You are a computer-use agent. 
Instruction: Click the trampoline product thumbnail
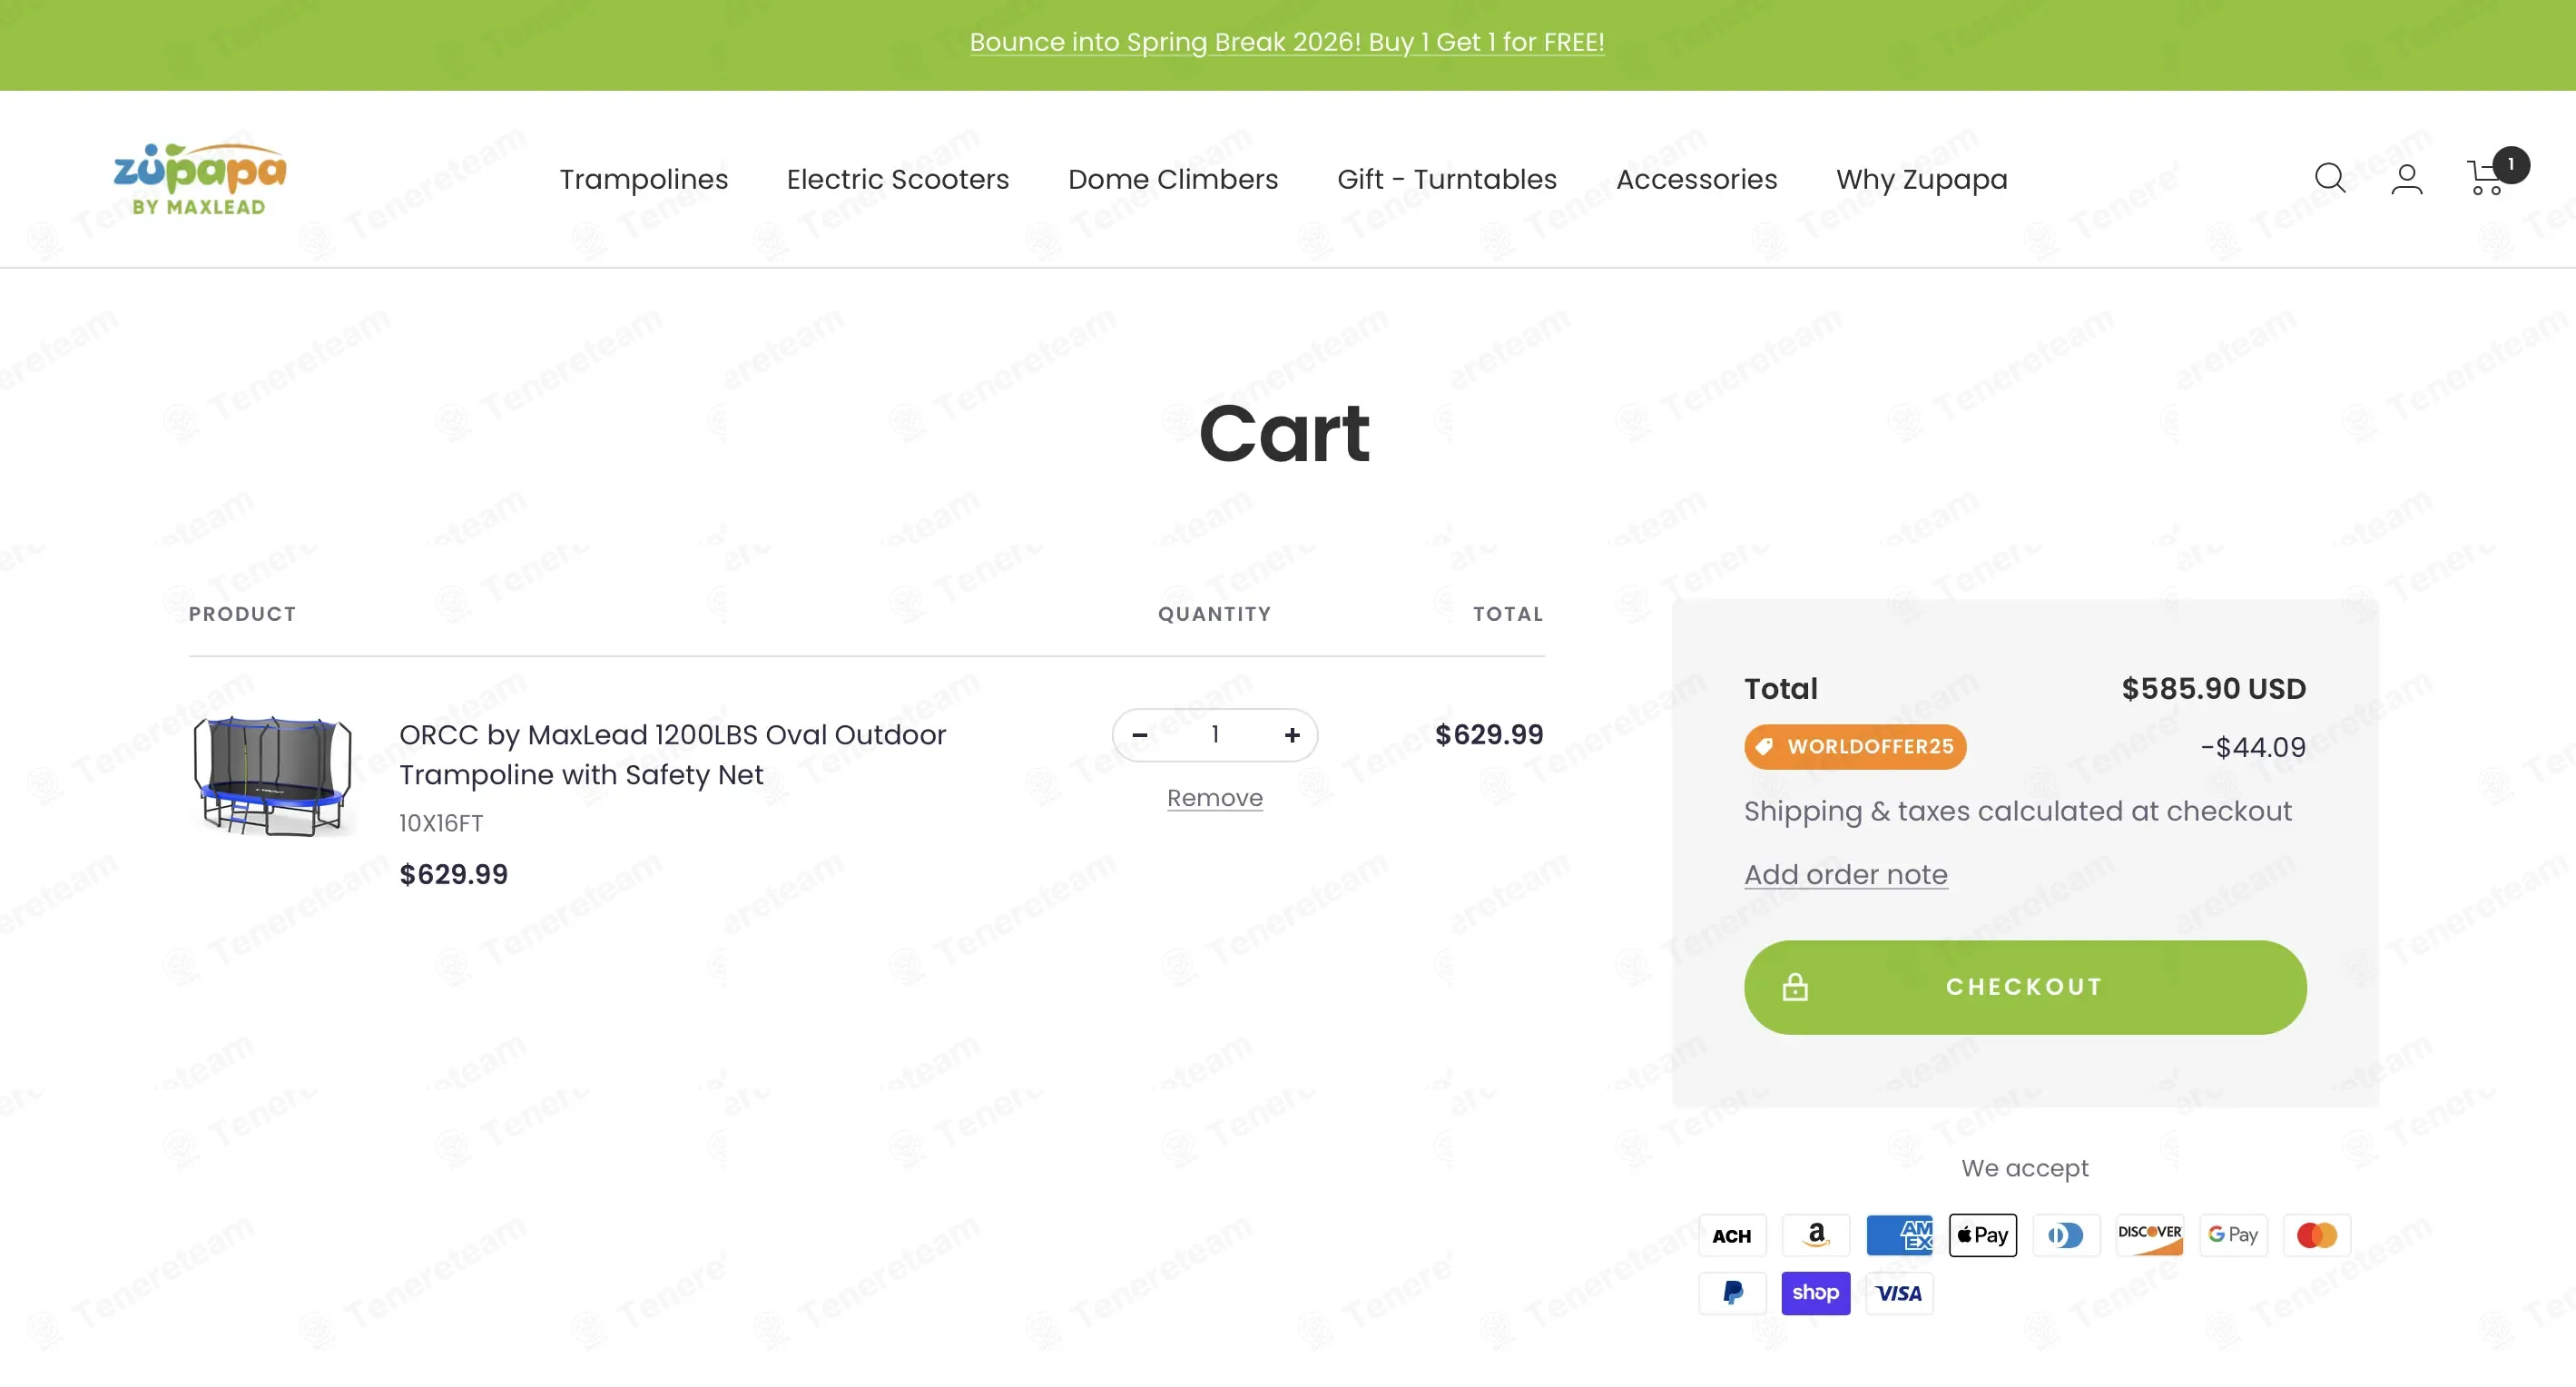point(272,775)
